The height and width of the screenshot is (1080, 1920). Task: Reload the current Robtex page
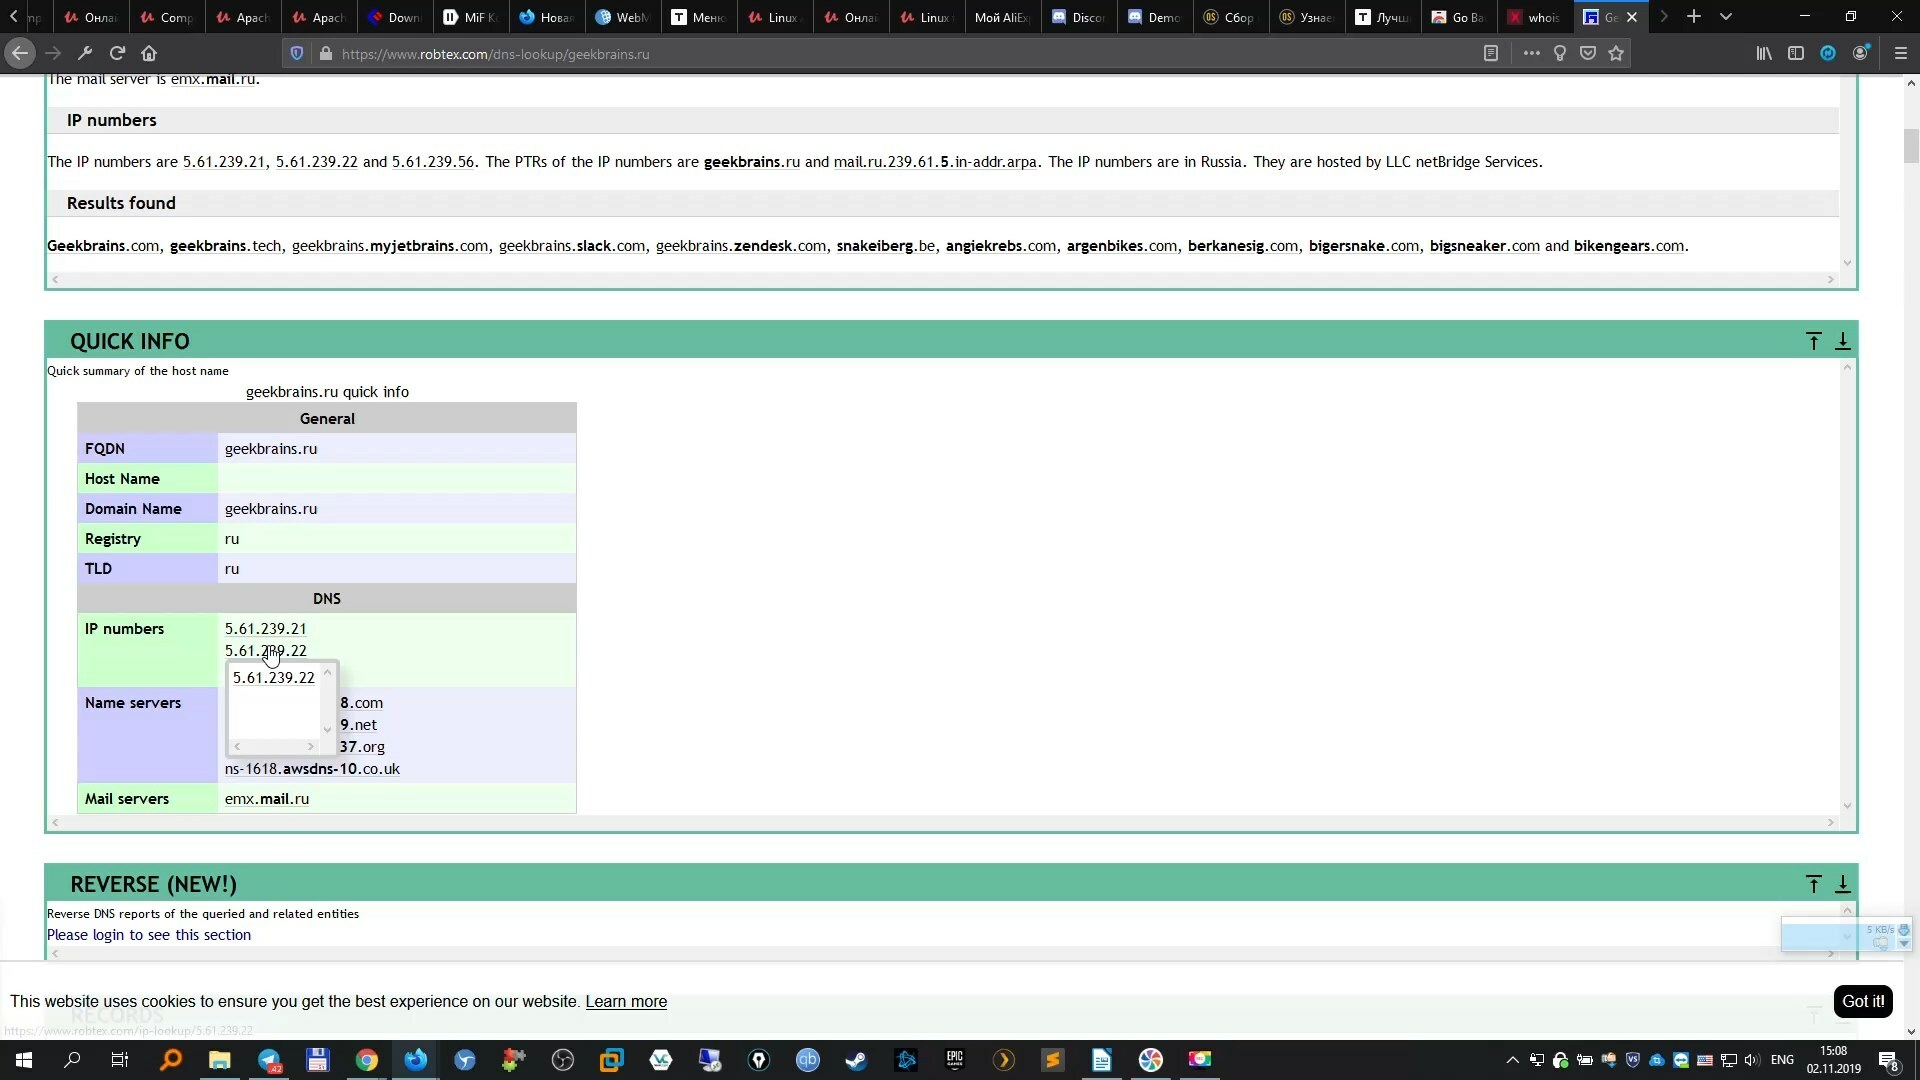117,53
